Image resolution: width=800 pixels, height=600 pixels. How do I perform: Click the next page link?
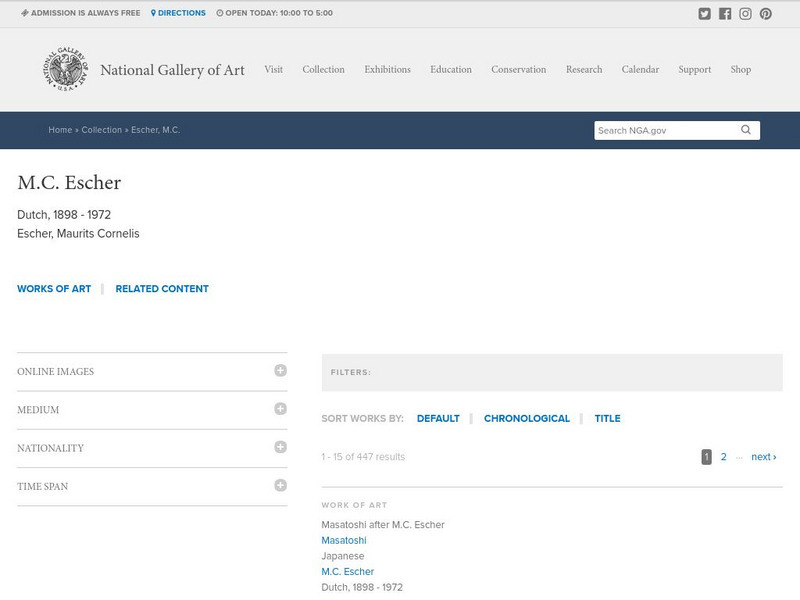(763, 457)
